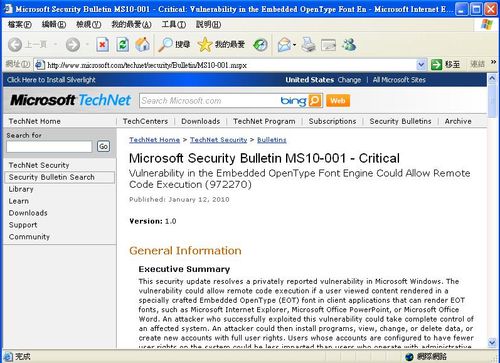
Task: Click the vertical scrollbar up arrow
Action: [x=492, y=79]
